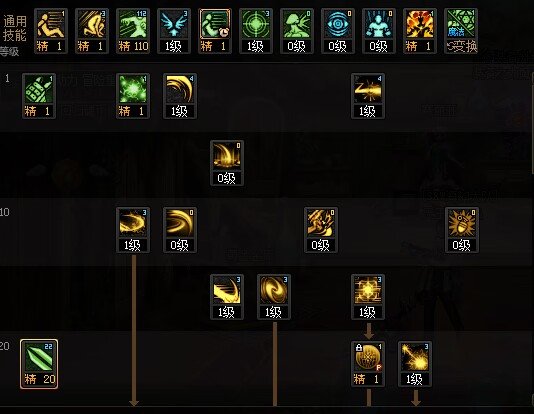
Task: Click the green sparkle burst skill icon
Action: (x=133, y=96)
